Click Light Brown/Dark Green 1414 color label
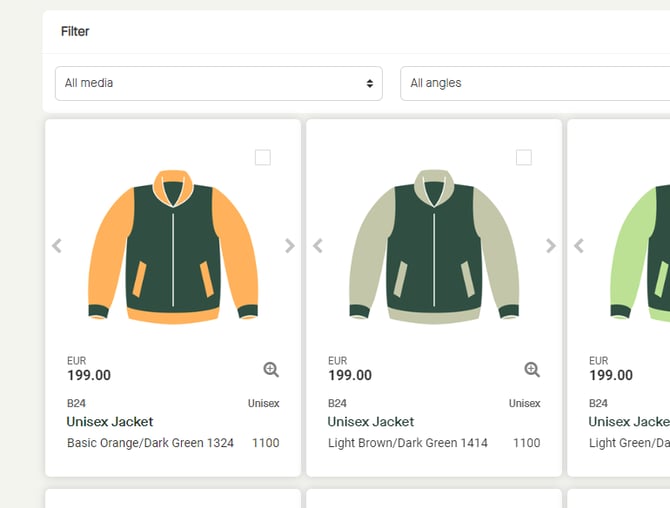Image resolution: width=670 pixels, height=508 pixels. pos(408,443)
